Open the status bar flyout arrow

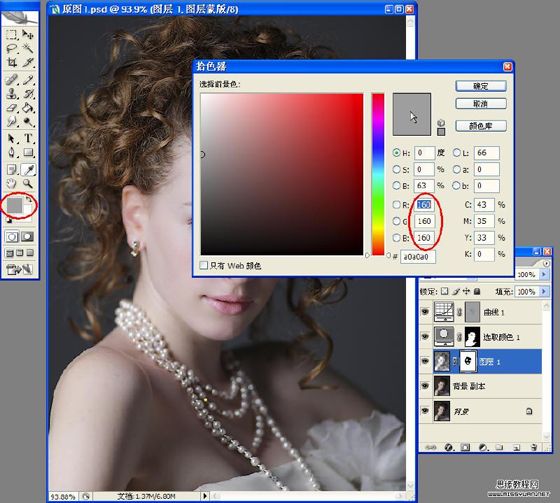click(205, 495)
